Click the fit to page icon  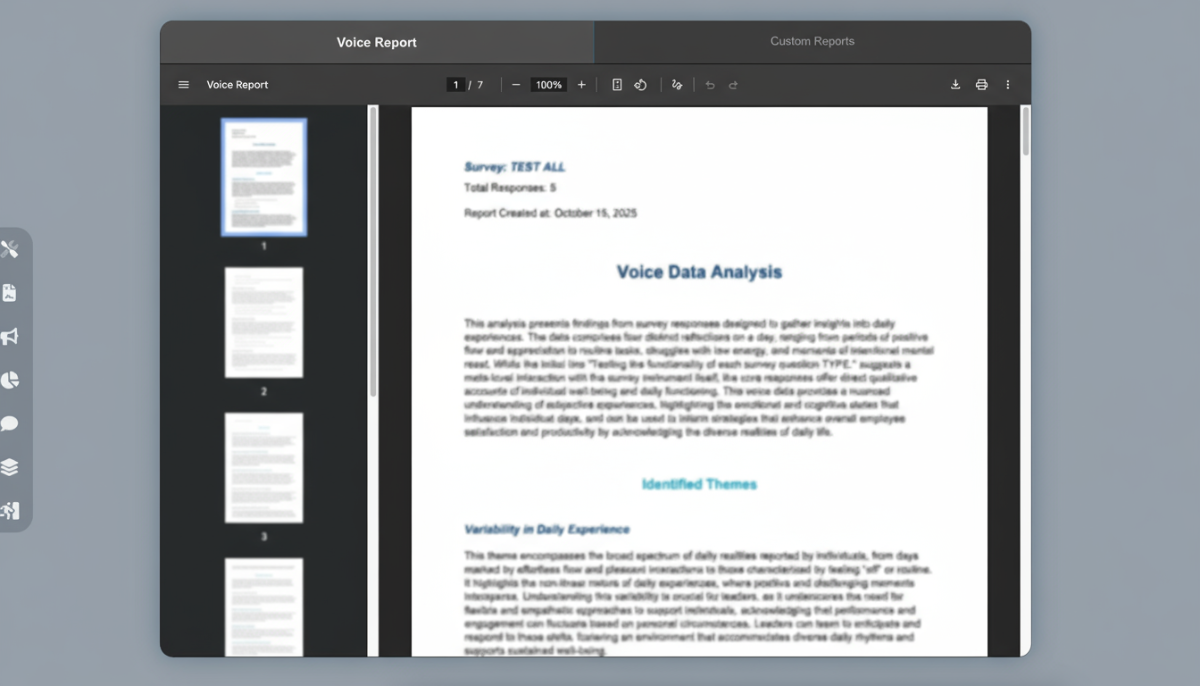pyautogui.click(x=617, y=85)
